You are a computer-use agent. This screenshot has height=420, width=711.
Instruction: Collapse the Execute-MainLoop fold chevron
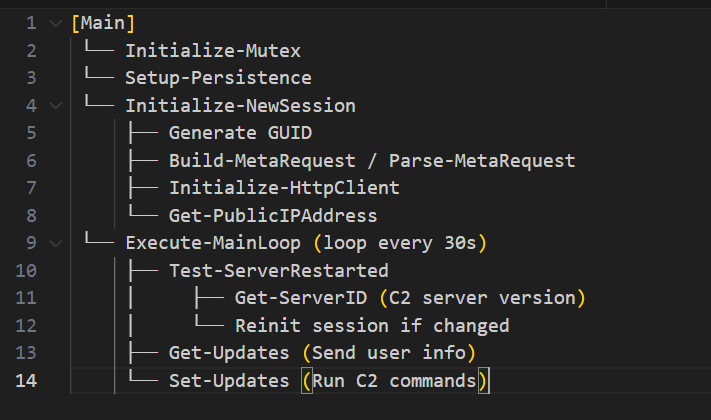click(x=55, y=244)
